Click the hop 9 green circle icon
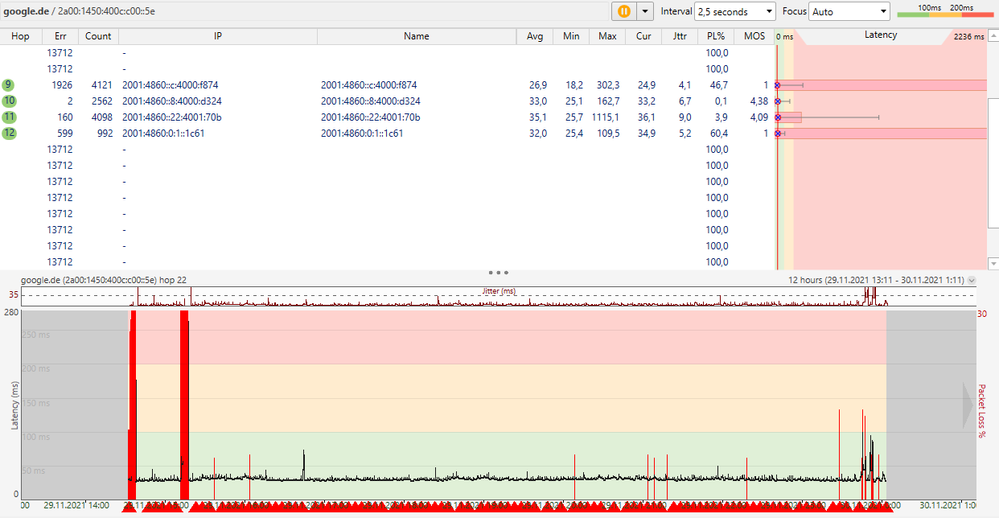The height and width of the screenshot is (518, 999). tap(9, 85)
